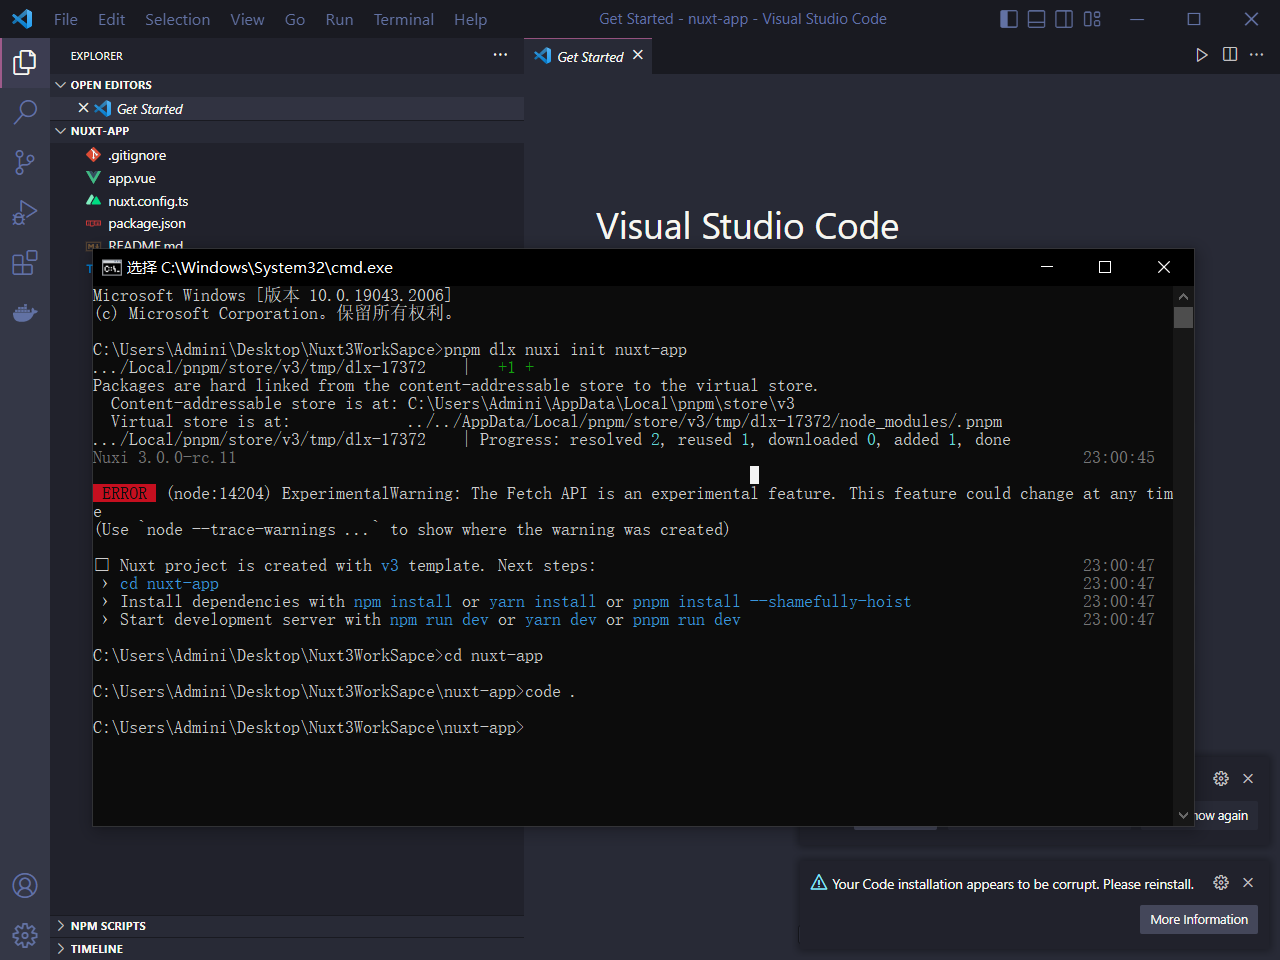Open Explorer Views and More Actions ellipsis
The height and width of the screenshot is (960, 1280).
point(500,55)
